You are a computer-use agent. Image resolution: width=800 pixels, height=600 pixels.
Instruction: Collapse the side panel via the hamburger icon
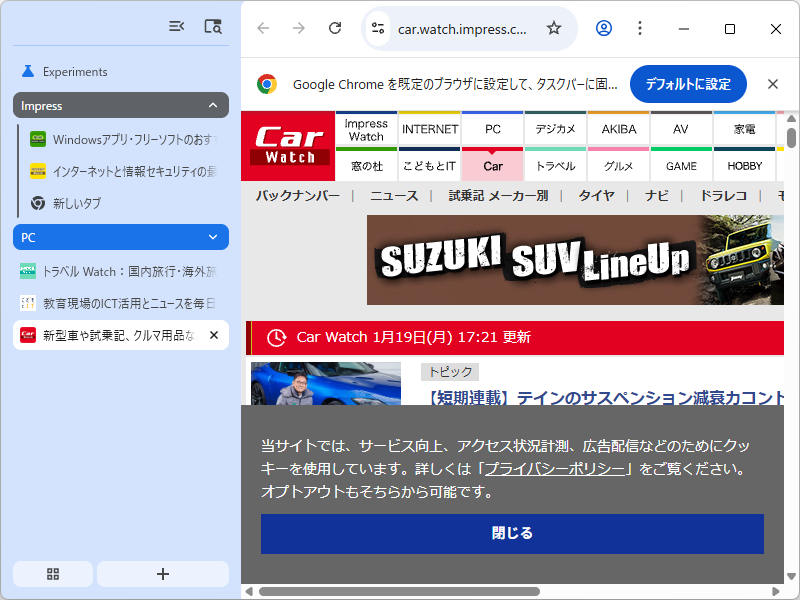(176, 26)
